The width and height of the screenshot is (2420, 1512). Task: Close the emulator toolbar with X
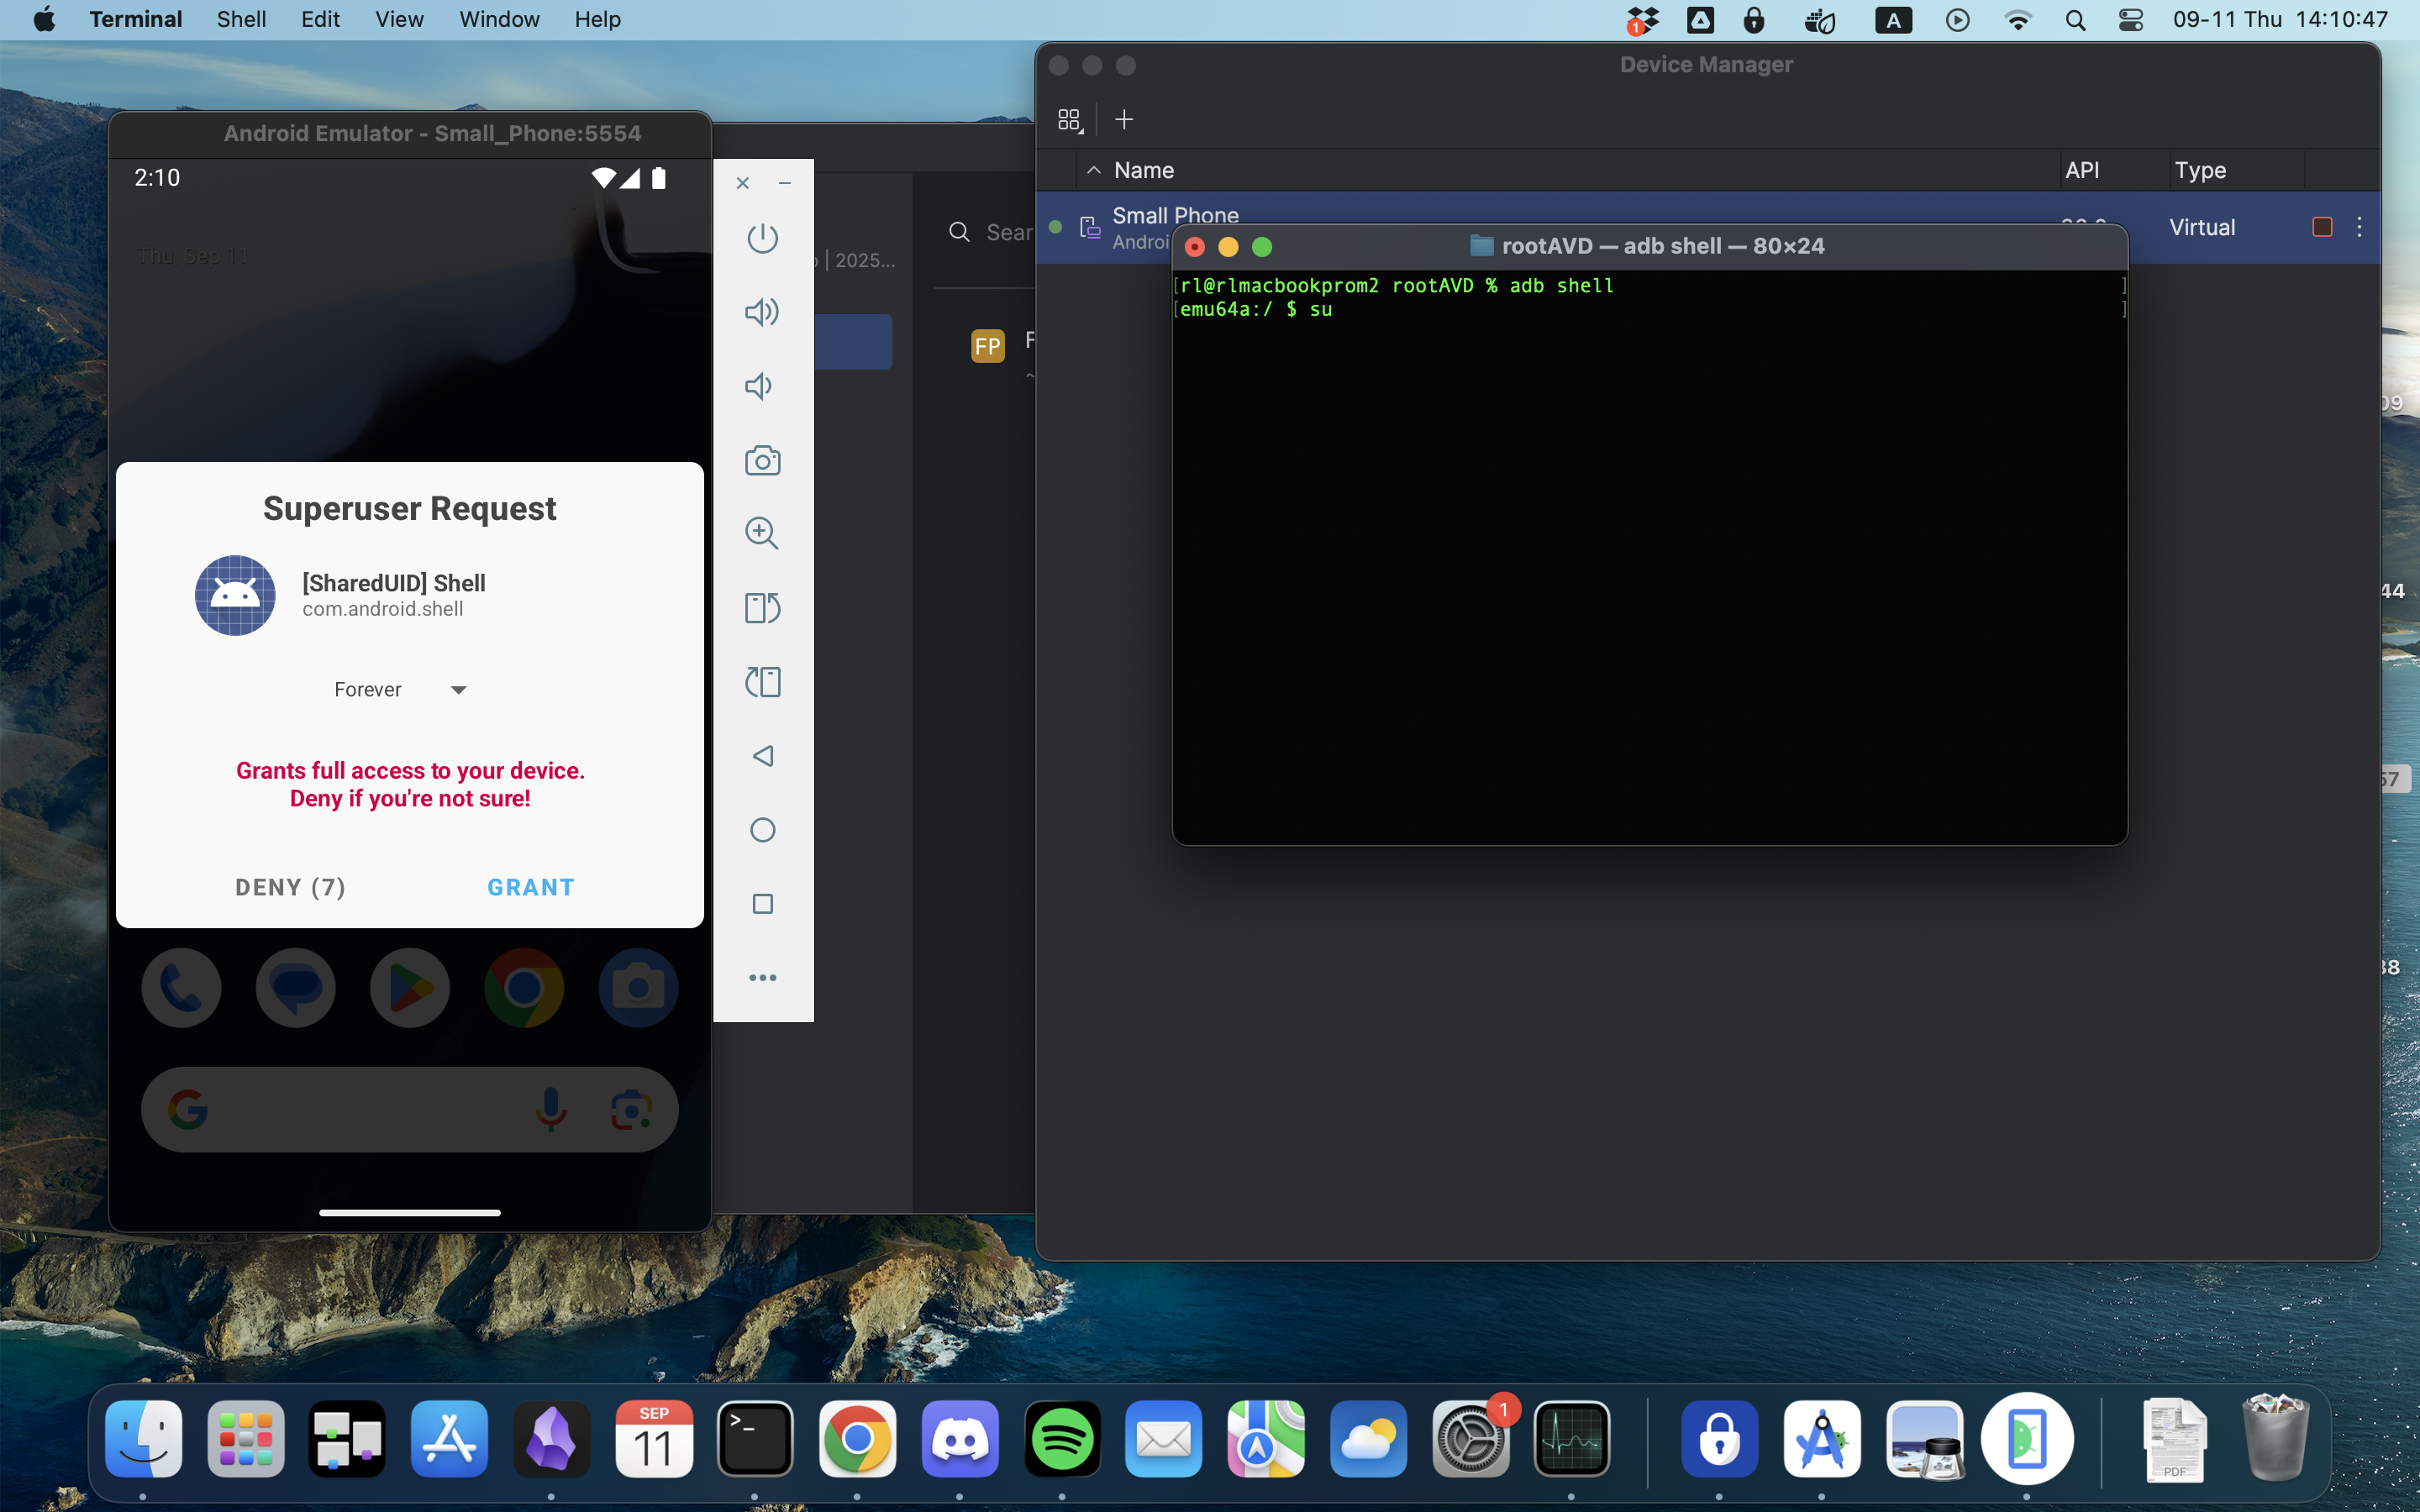point(742,183)
